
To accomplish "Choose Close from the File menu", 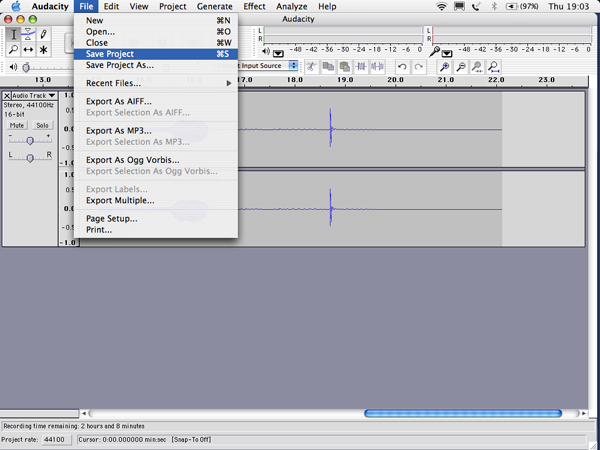I will (156, 43).
